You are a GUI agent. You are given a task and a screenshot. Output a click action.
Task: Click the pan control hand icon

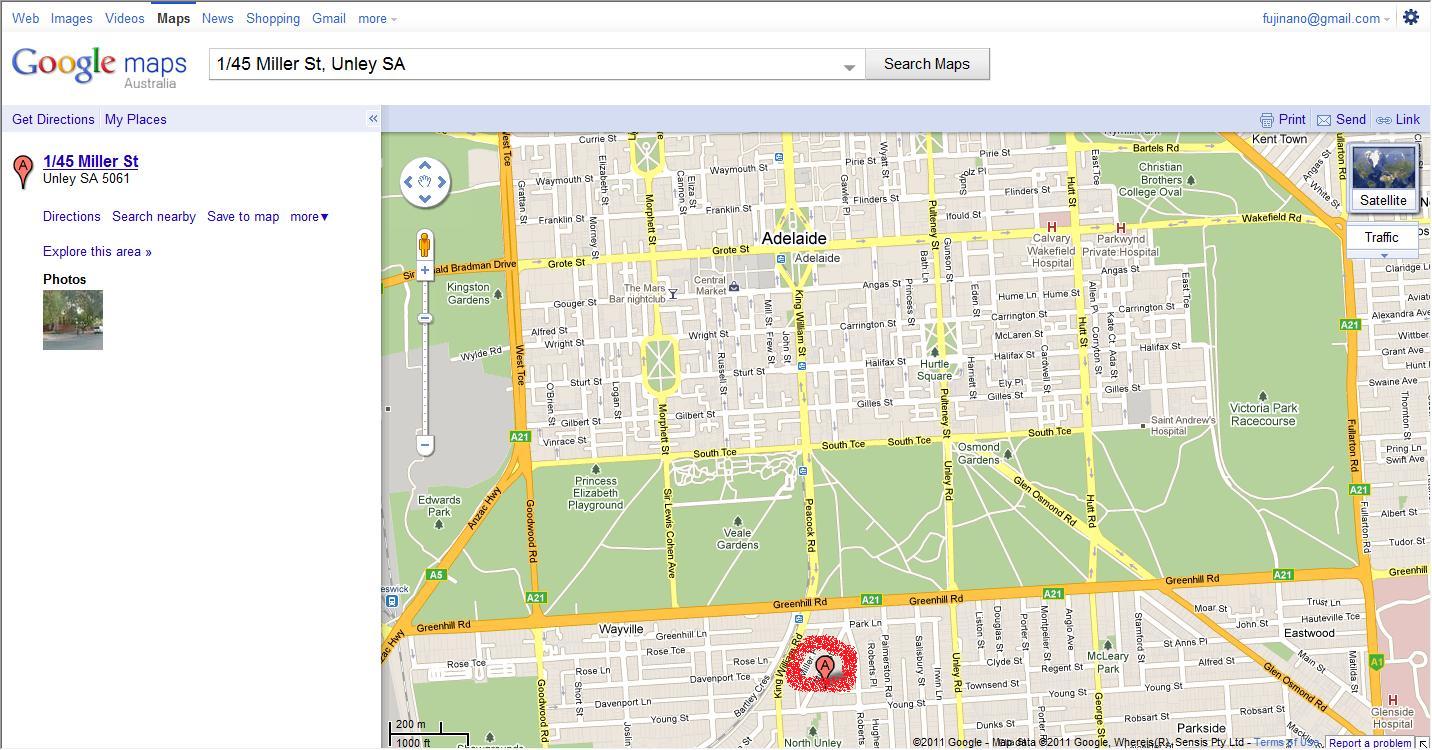point(425,182)
